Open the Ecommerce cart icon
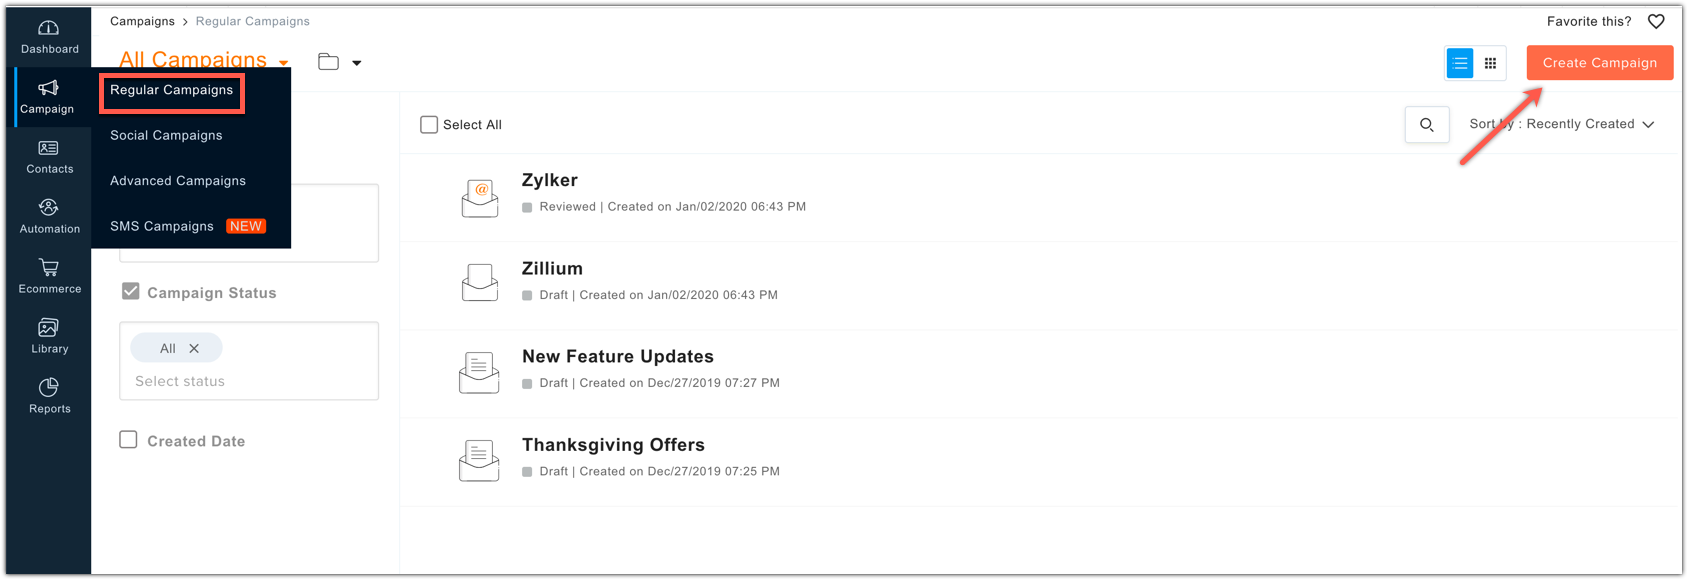 coord(48,268)
